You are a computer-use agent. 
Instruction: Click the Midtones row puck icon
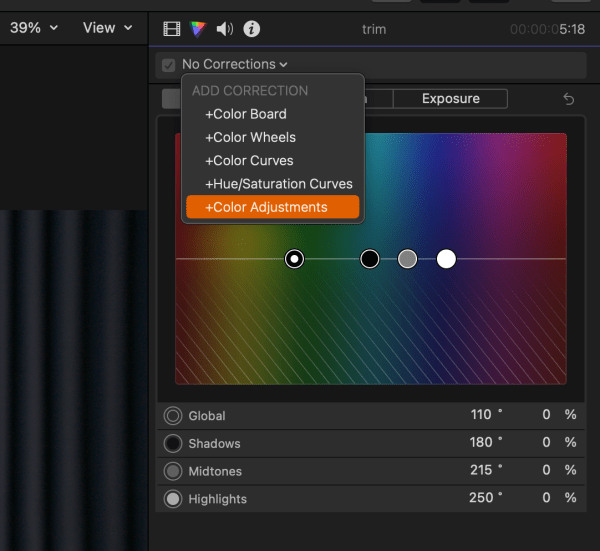click(172, 471)
